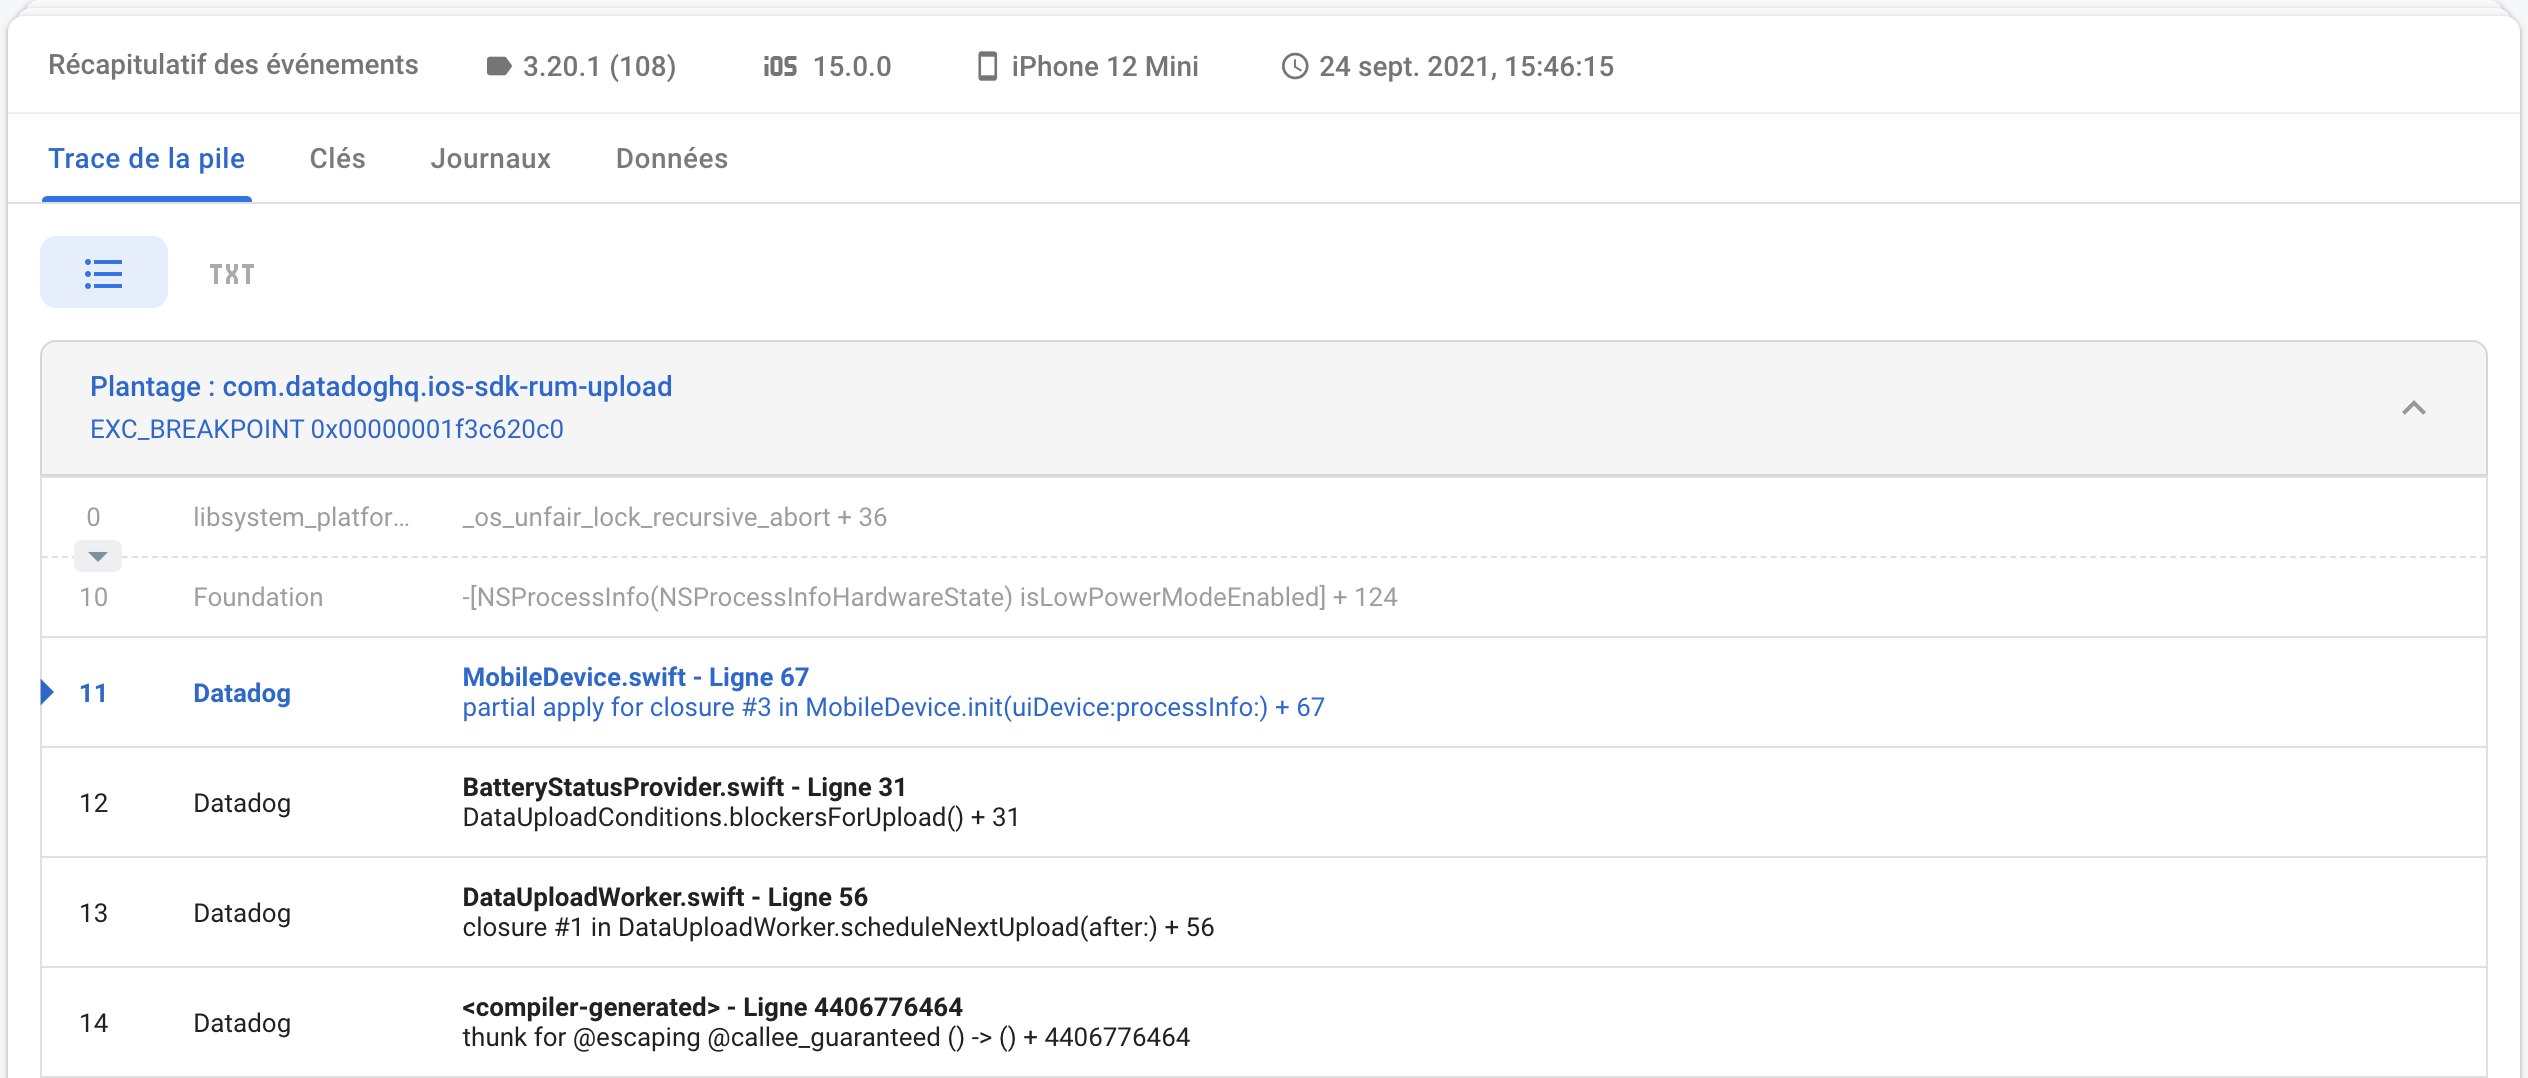Click BatteryStatusProvider.swift - Ligne 31
The width and height of the screenshot is (2528, 1078).
tap(684, 787)
